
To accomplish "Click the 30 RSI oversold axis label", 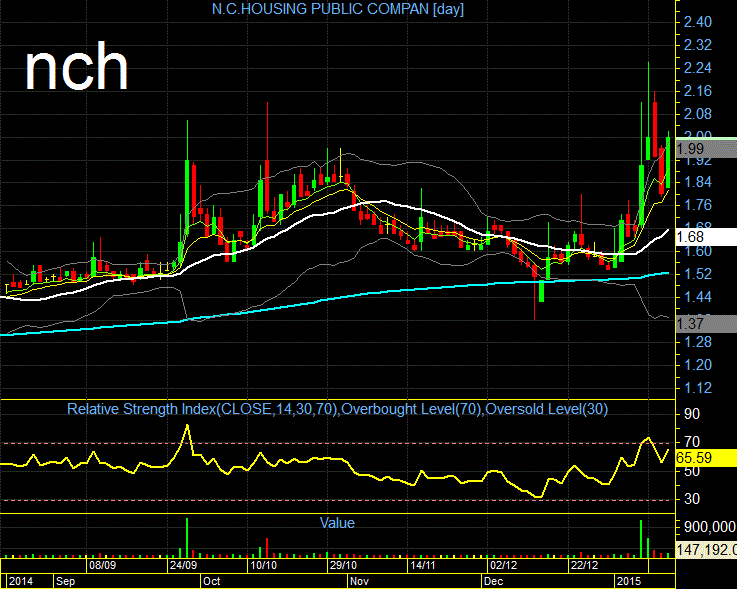I will point(692,499).
